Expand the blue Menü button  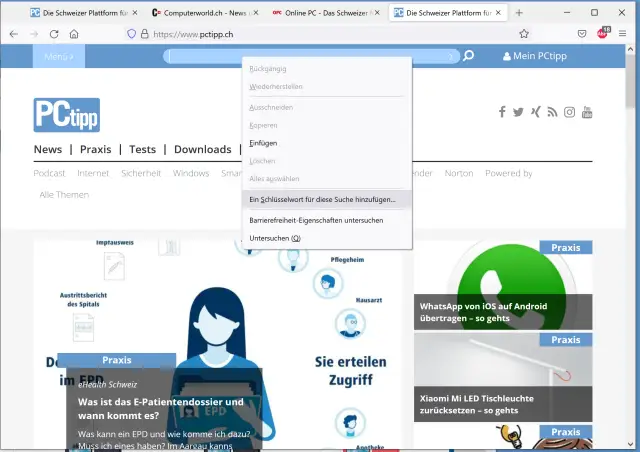(x=59, y=56)
